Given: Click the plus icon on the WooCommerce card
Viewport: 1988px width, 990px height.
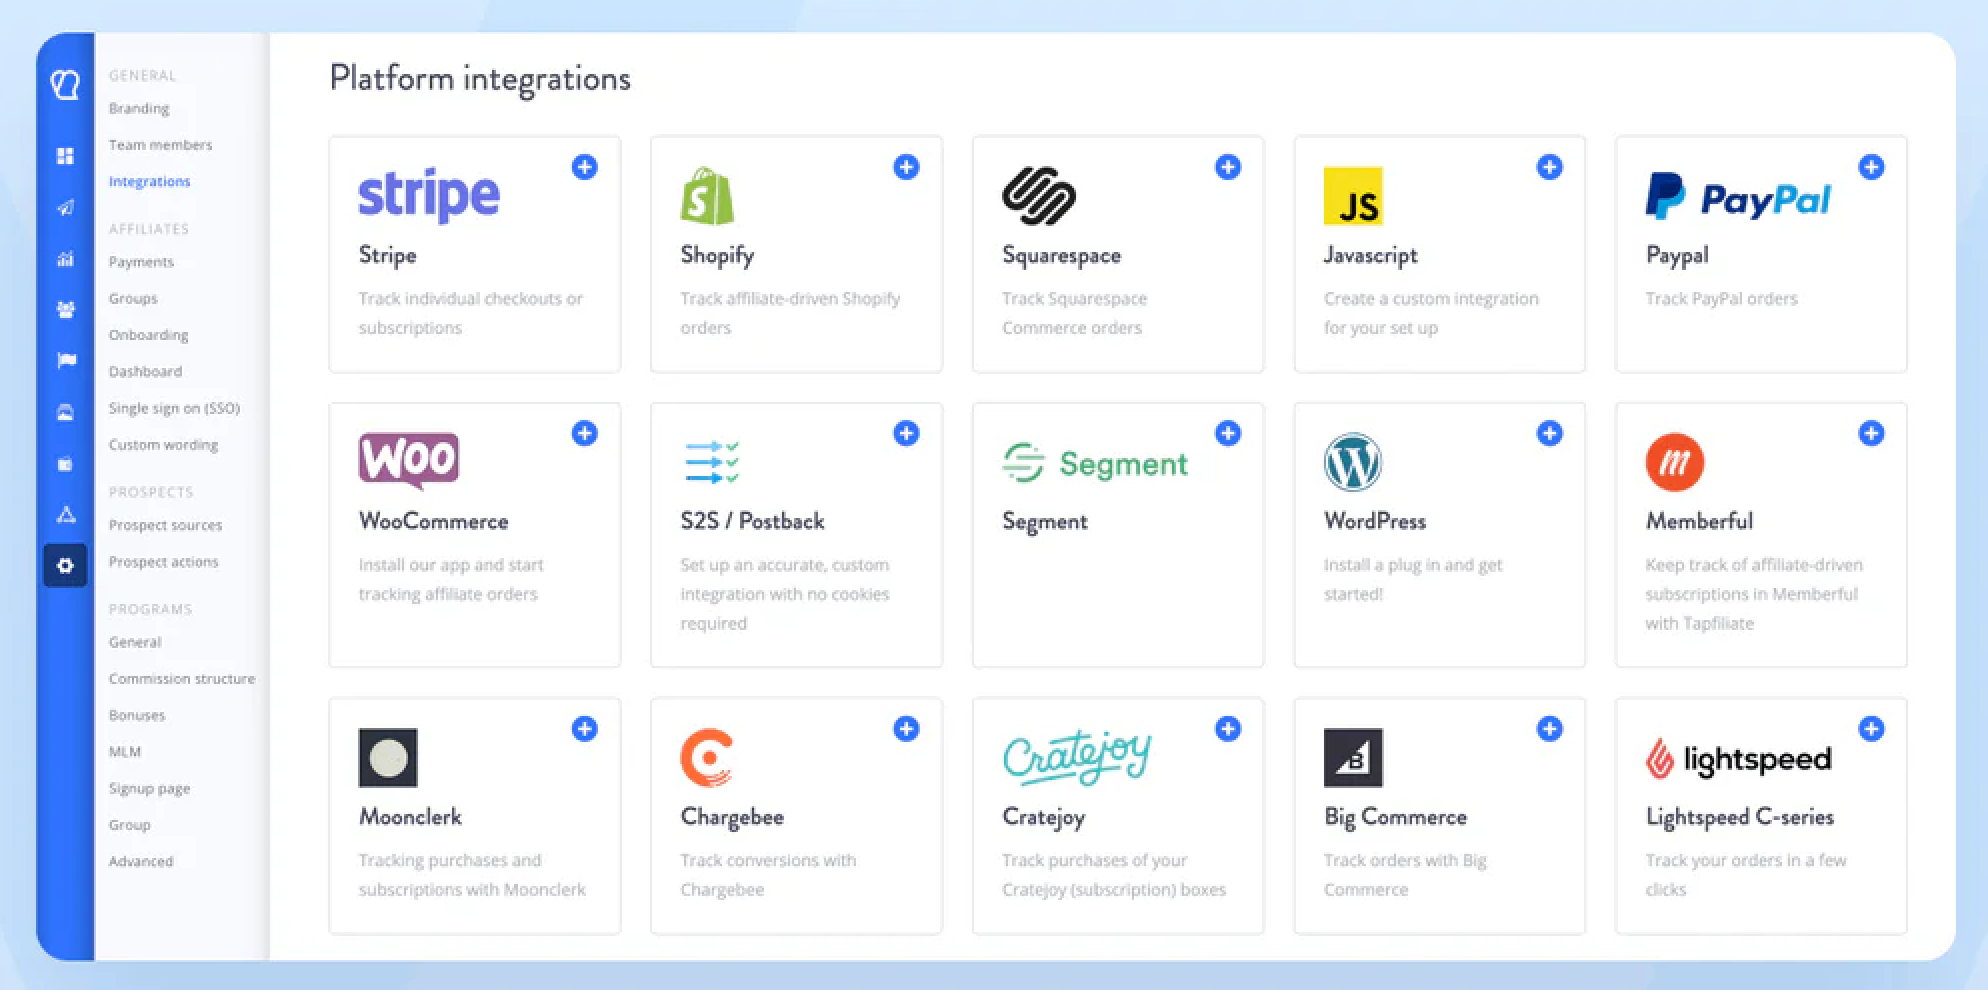Looking at the screenshot, I should pos(585,433).
